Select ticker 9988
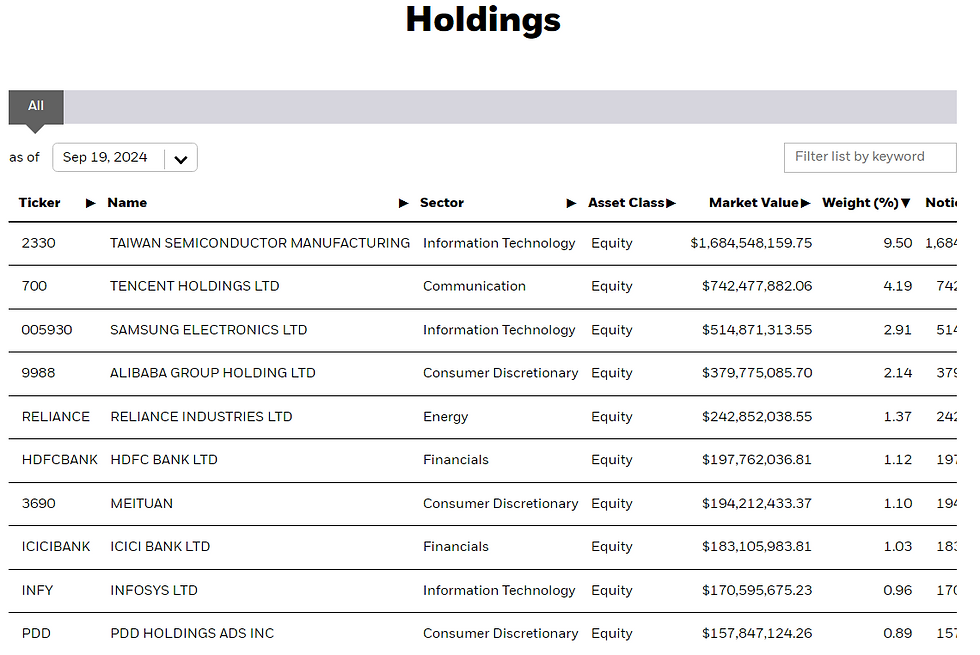 (39, 373)
